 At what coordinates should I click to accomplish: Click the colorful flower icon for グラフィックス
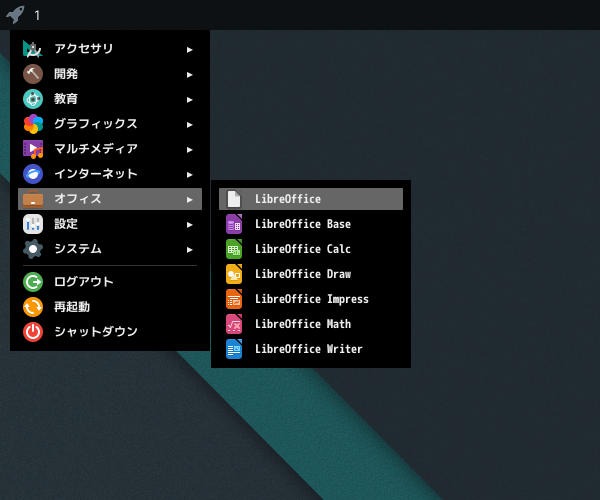point(33,124)
